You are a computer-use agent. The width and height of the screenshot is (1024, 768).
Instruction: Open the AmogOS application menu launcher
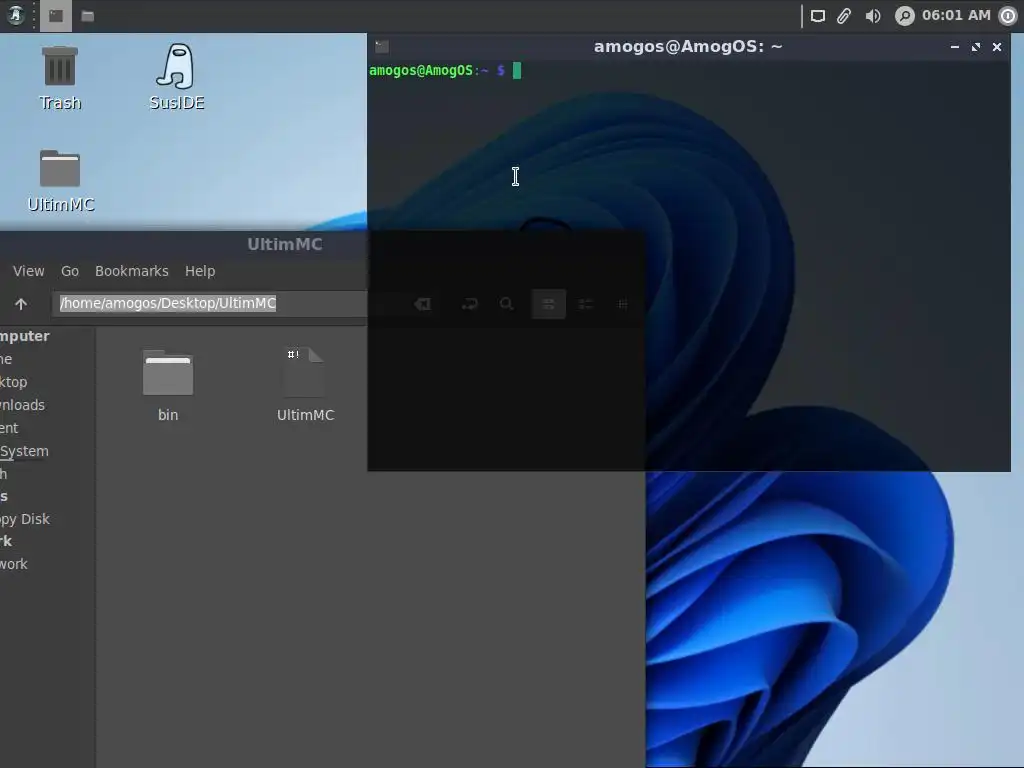14,15
